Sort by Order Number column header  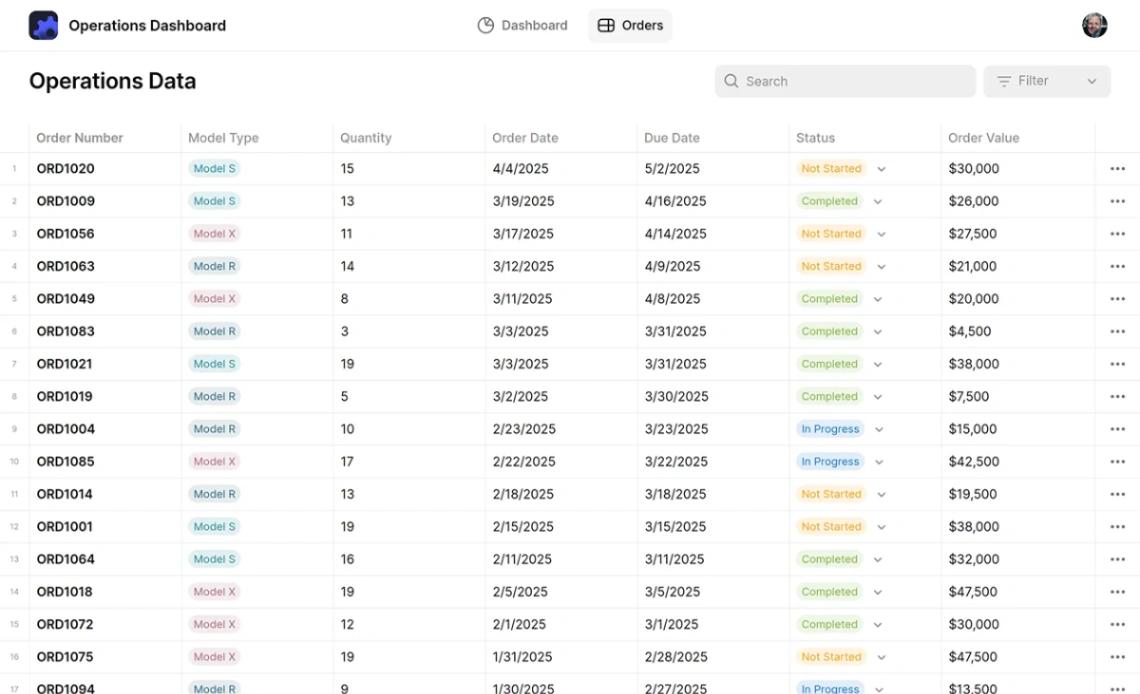coord(79,138)
